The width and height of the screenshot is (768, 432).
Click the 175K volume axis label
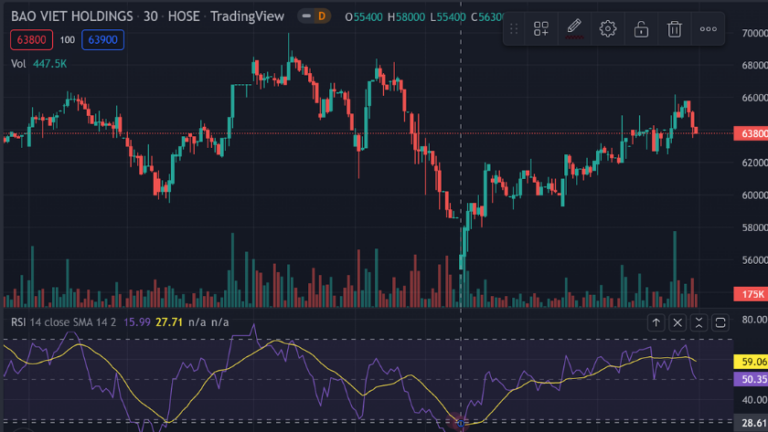[750, 294]
